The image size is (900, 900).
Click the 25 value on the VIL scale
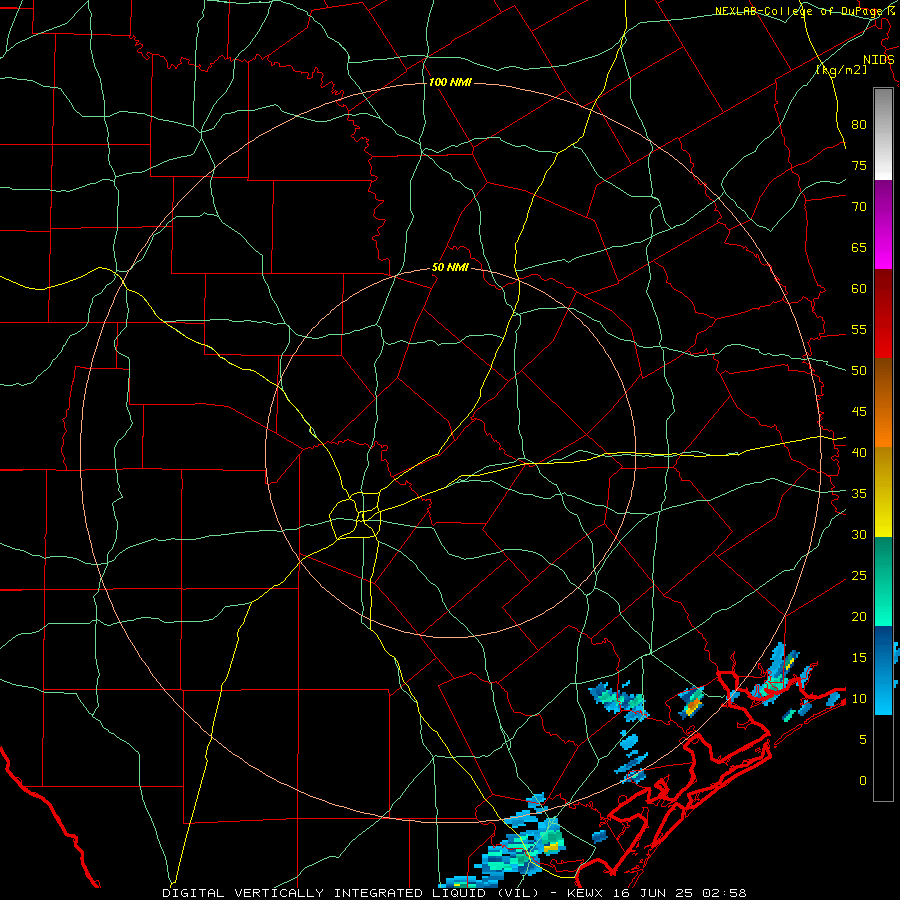(859, 576)
